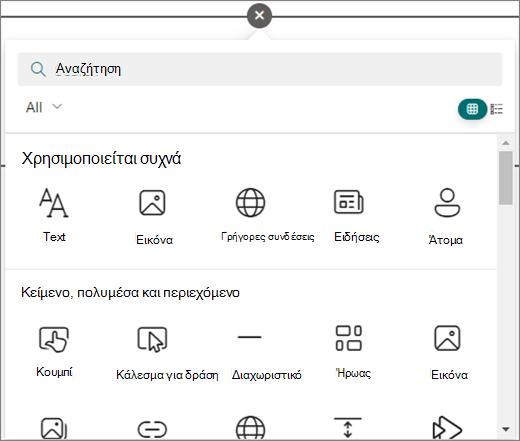
Task: Open the All category filter dropdown
Action: [44, 107]
